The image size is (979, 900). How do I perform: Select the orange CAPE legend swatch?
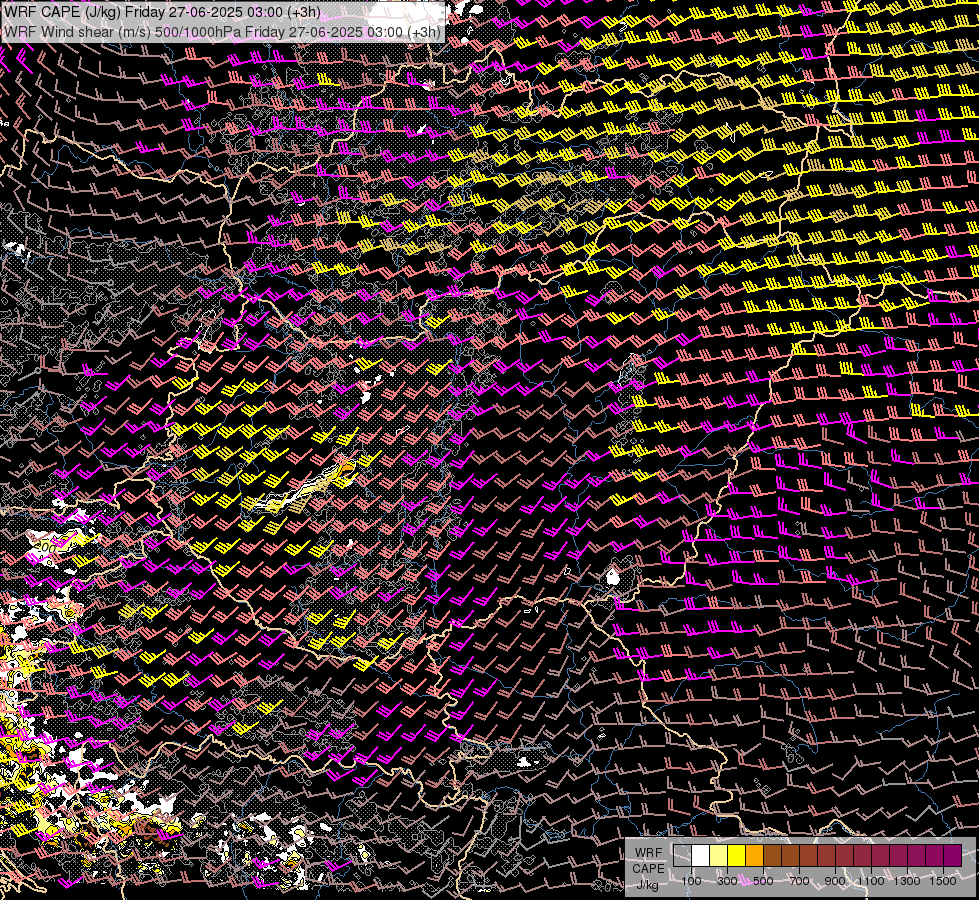(754, 855)
